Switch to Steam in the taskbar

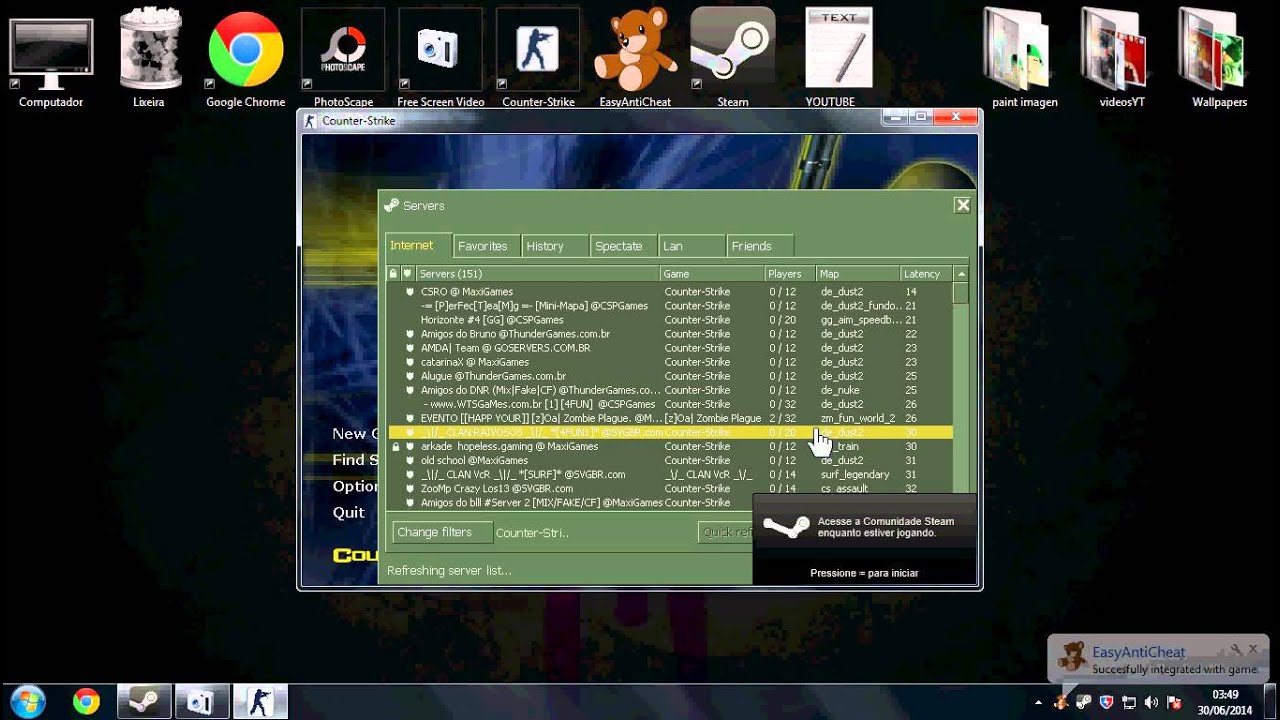144,702
